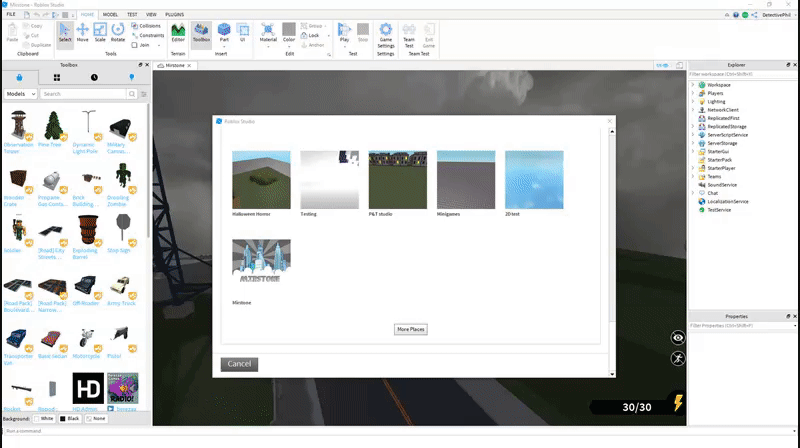Toggle Collisions in the Tools group

(x=146, y=26)
